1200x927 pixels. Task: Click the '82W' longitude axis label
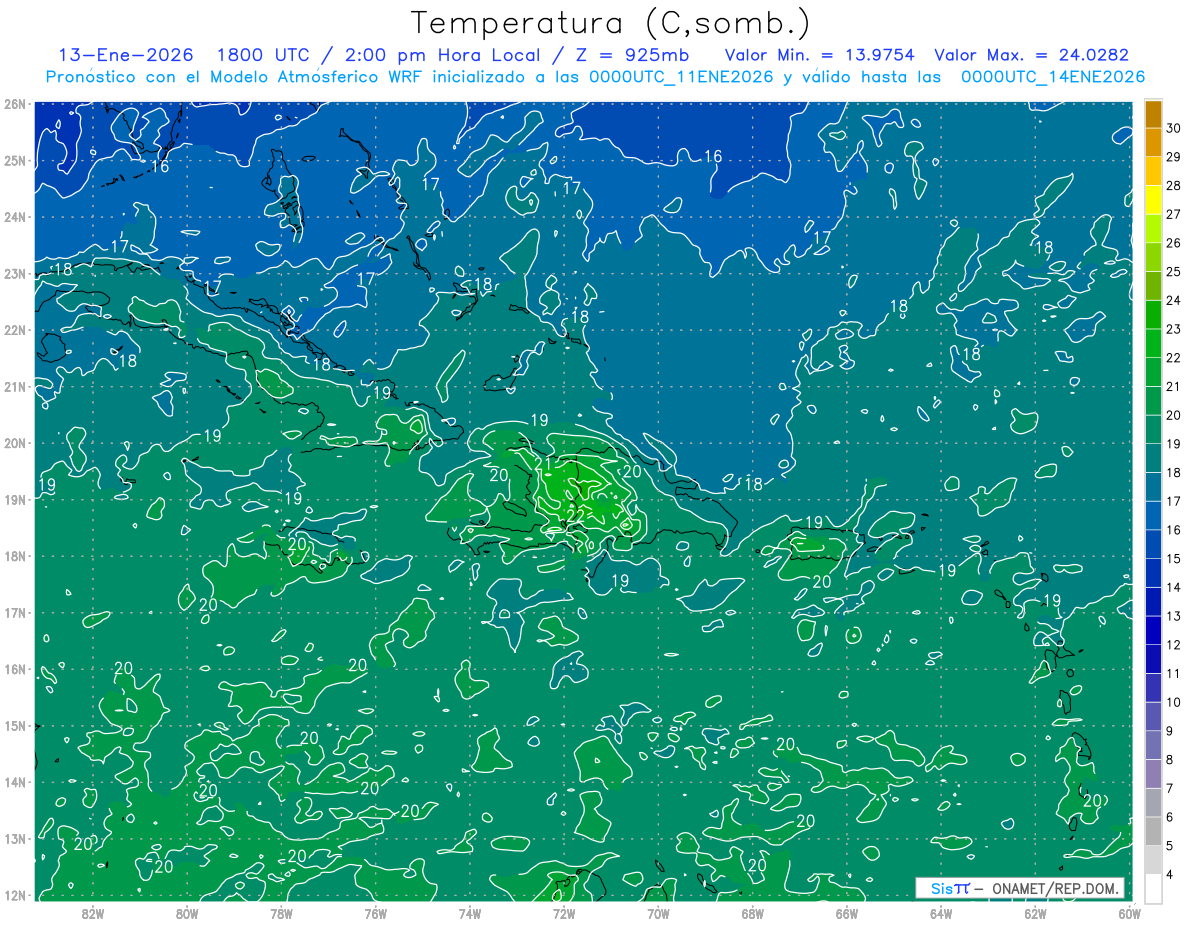point(93,912)
